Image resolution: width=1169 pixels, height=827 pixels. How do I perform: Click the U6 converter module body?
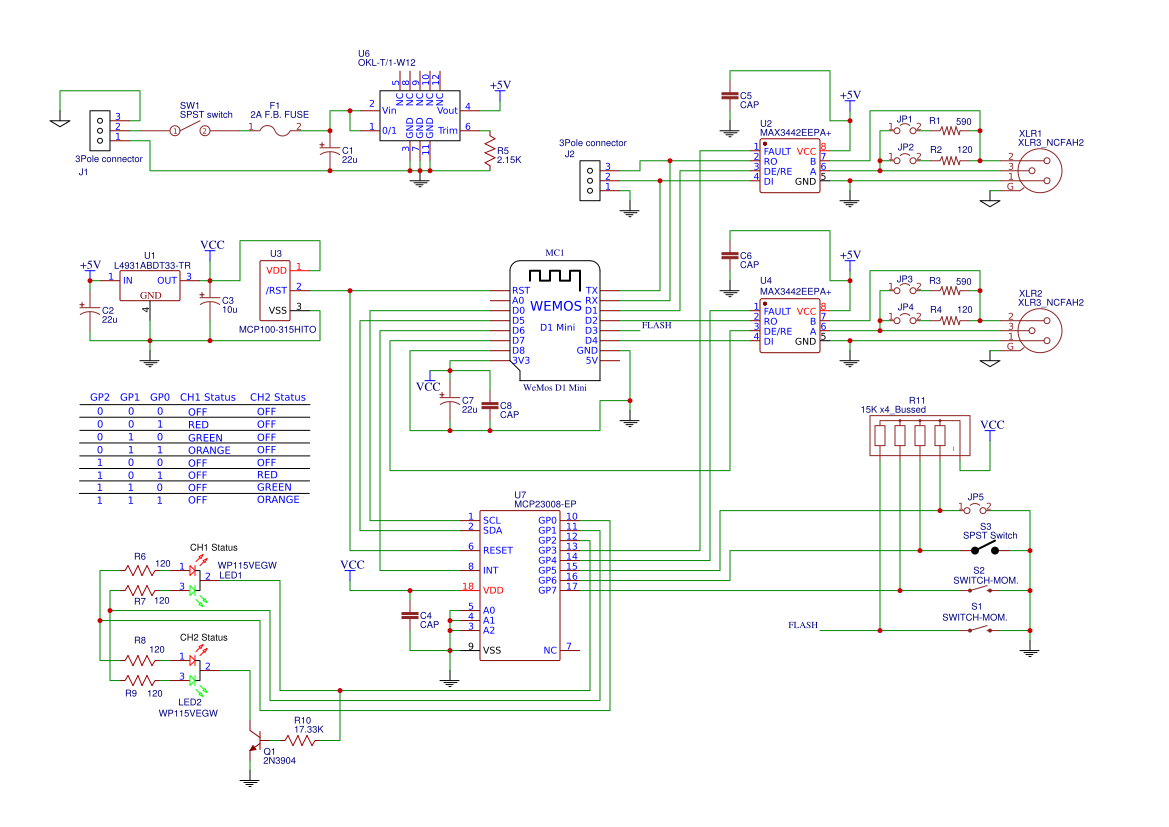(x=420, y=114)
